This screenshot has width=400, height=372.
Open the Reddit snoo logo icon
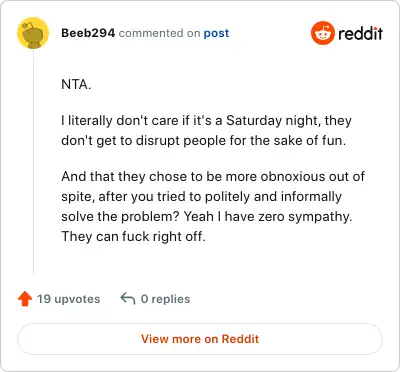click(322, 33)
